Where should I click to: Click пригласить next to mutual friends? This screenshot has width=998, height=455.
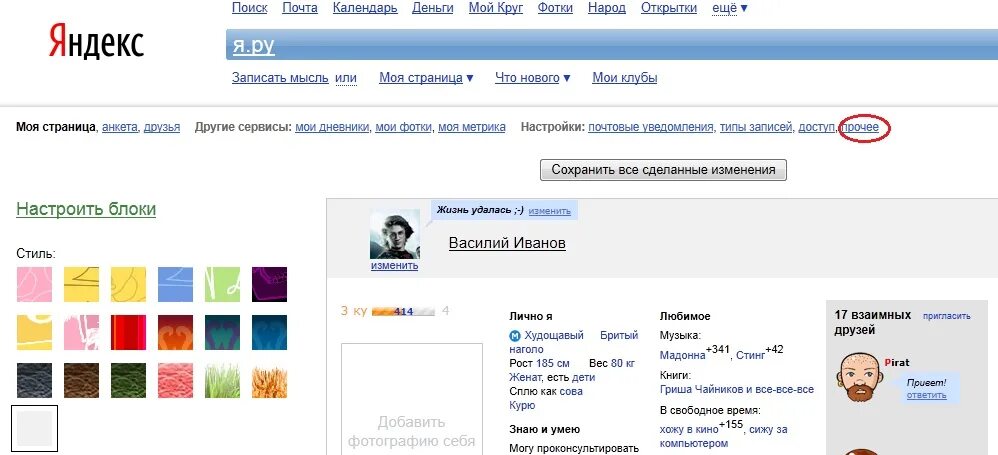pos(946,315)
